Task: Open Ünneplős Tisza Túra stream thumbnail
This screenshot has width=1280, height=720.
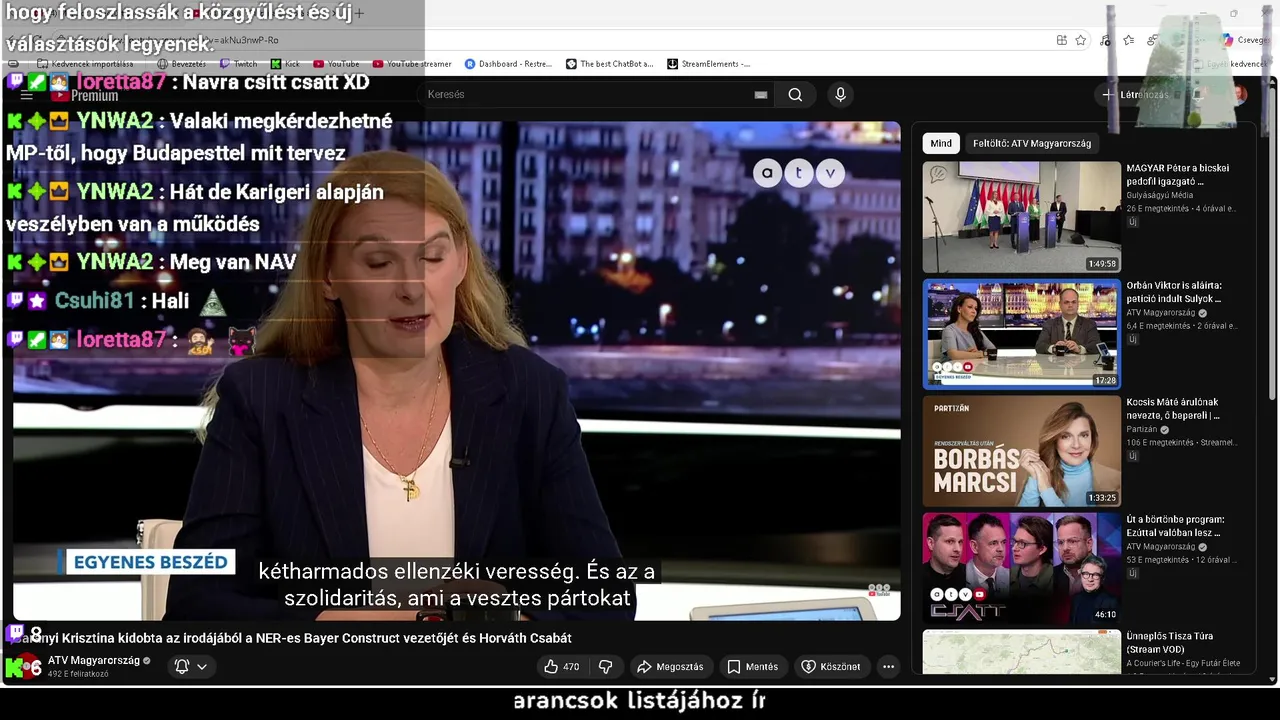Action: pyautogui.click(x=1022, y=652)
